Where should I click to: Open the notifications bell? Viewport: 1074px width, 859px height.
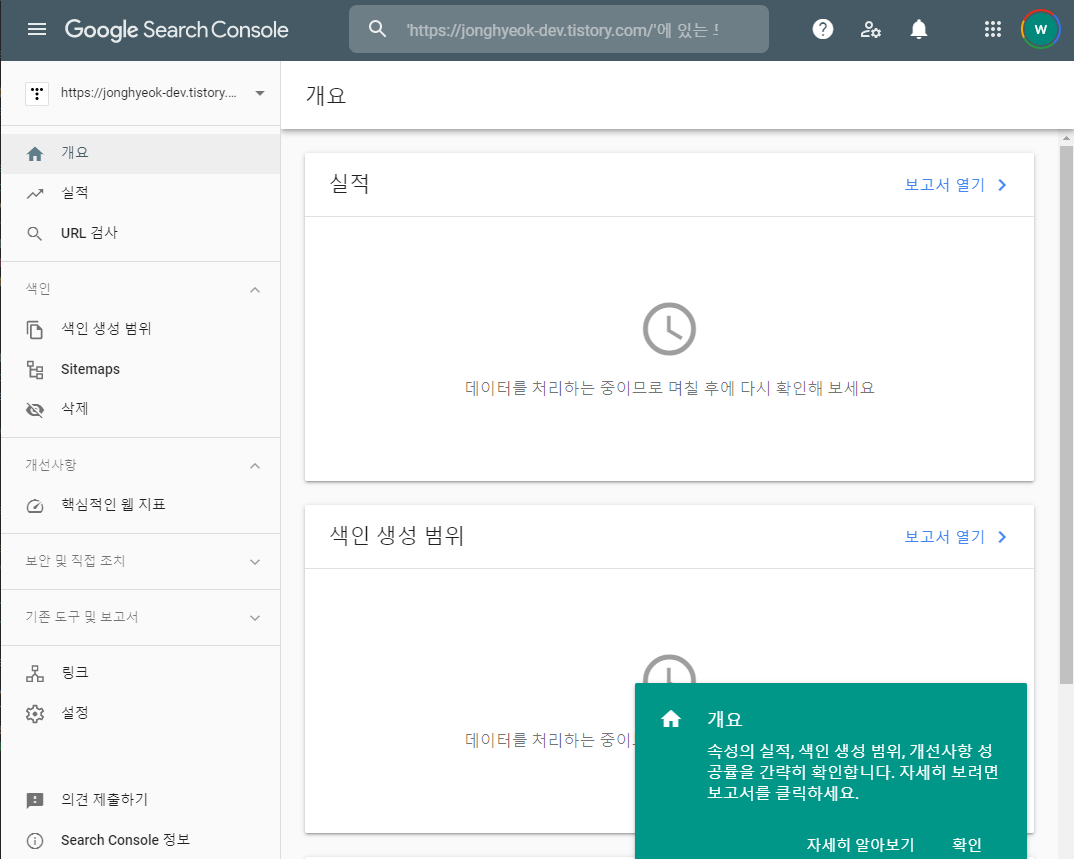[x=919, y=29]
